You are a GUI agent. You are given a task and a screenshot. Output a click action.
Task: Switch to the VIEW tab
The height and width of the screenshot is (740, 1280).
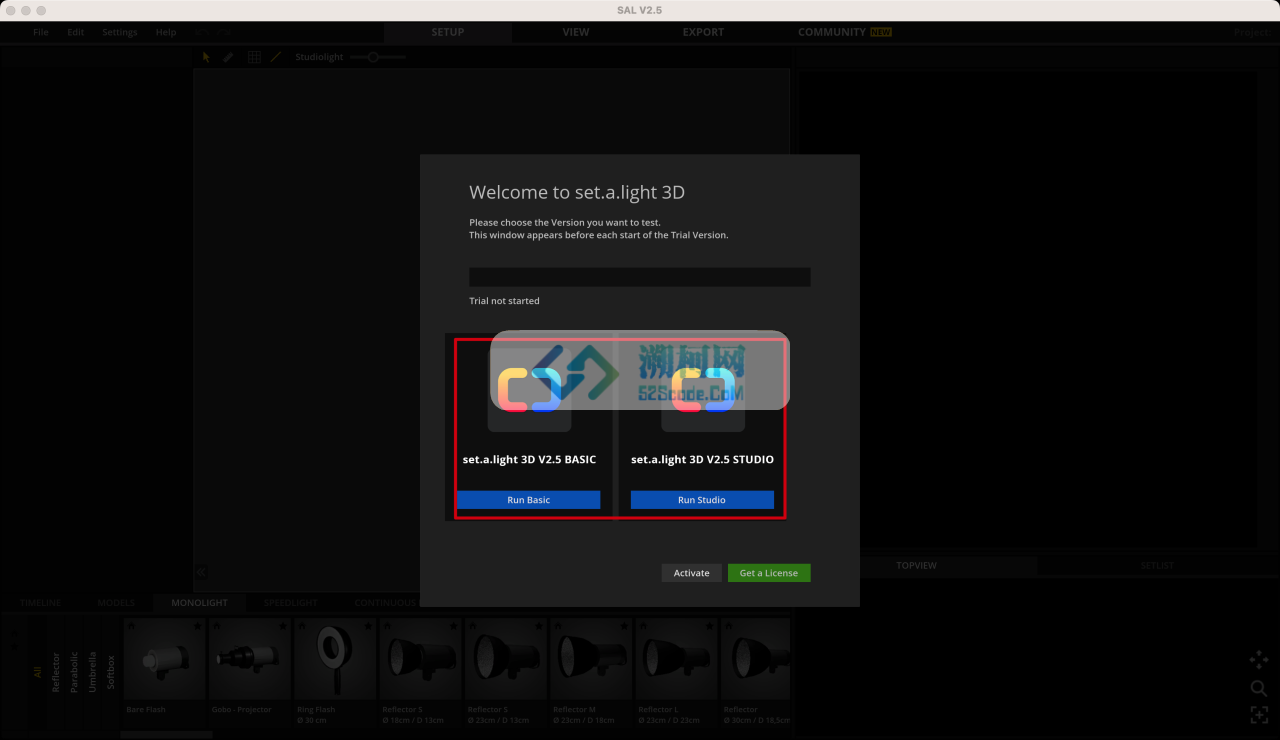pyautogui.click(x=576, y=32)
